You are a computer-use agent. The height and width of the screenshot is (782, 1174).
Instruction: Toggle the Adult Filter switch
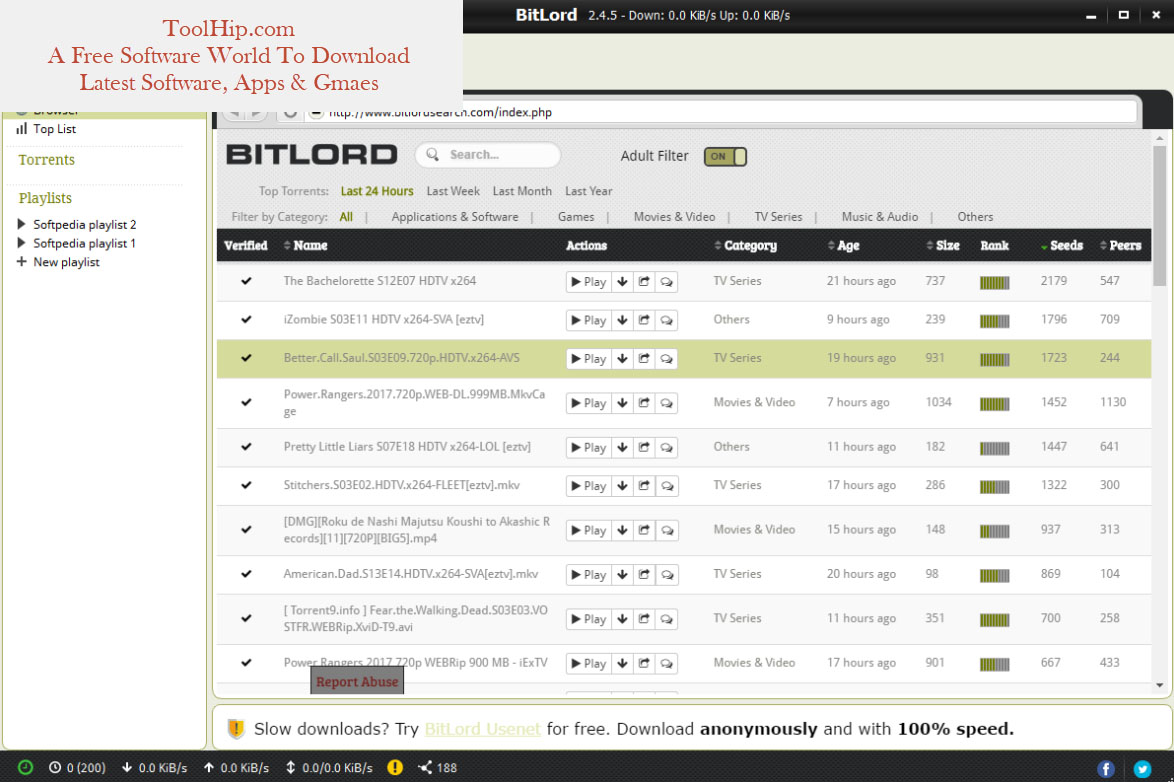pos(725,157)
